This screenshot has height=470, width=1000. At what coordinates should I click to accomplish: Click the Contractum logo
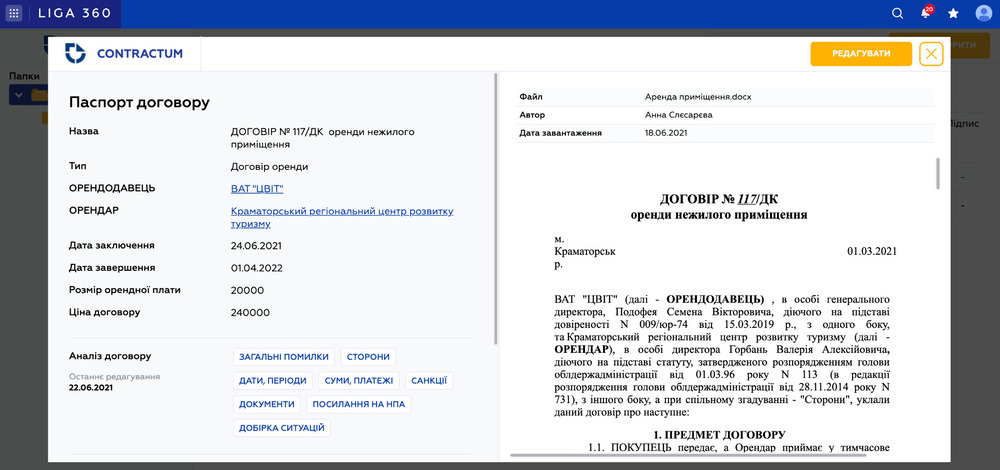124,54
